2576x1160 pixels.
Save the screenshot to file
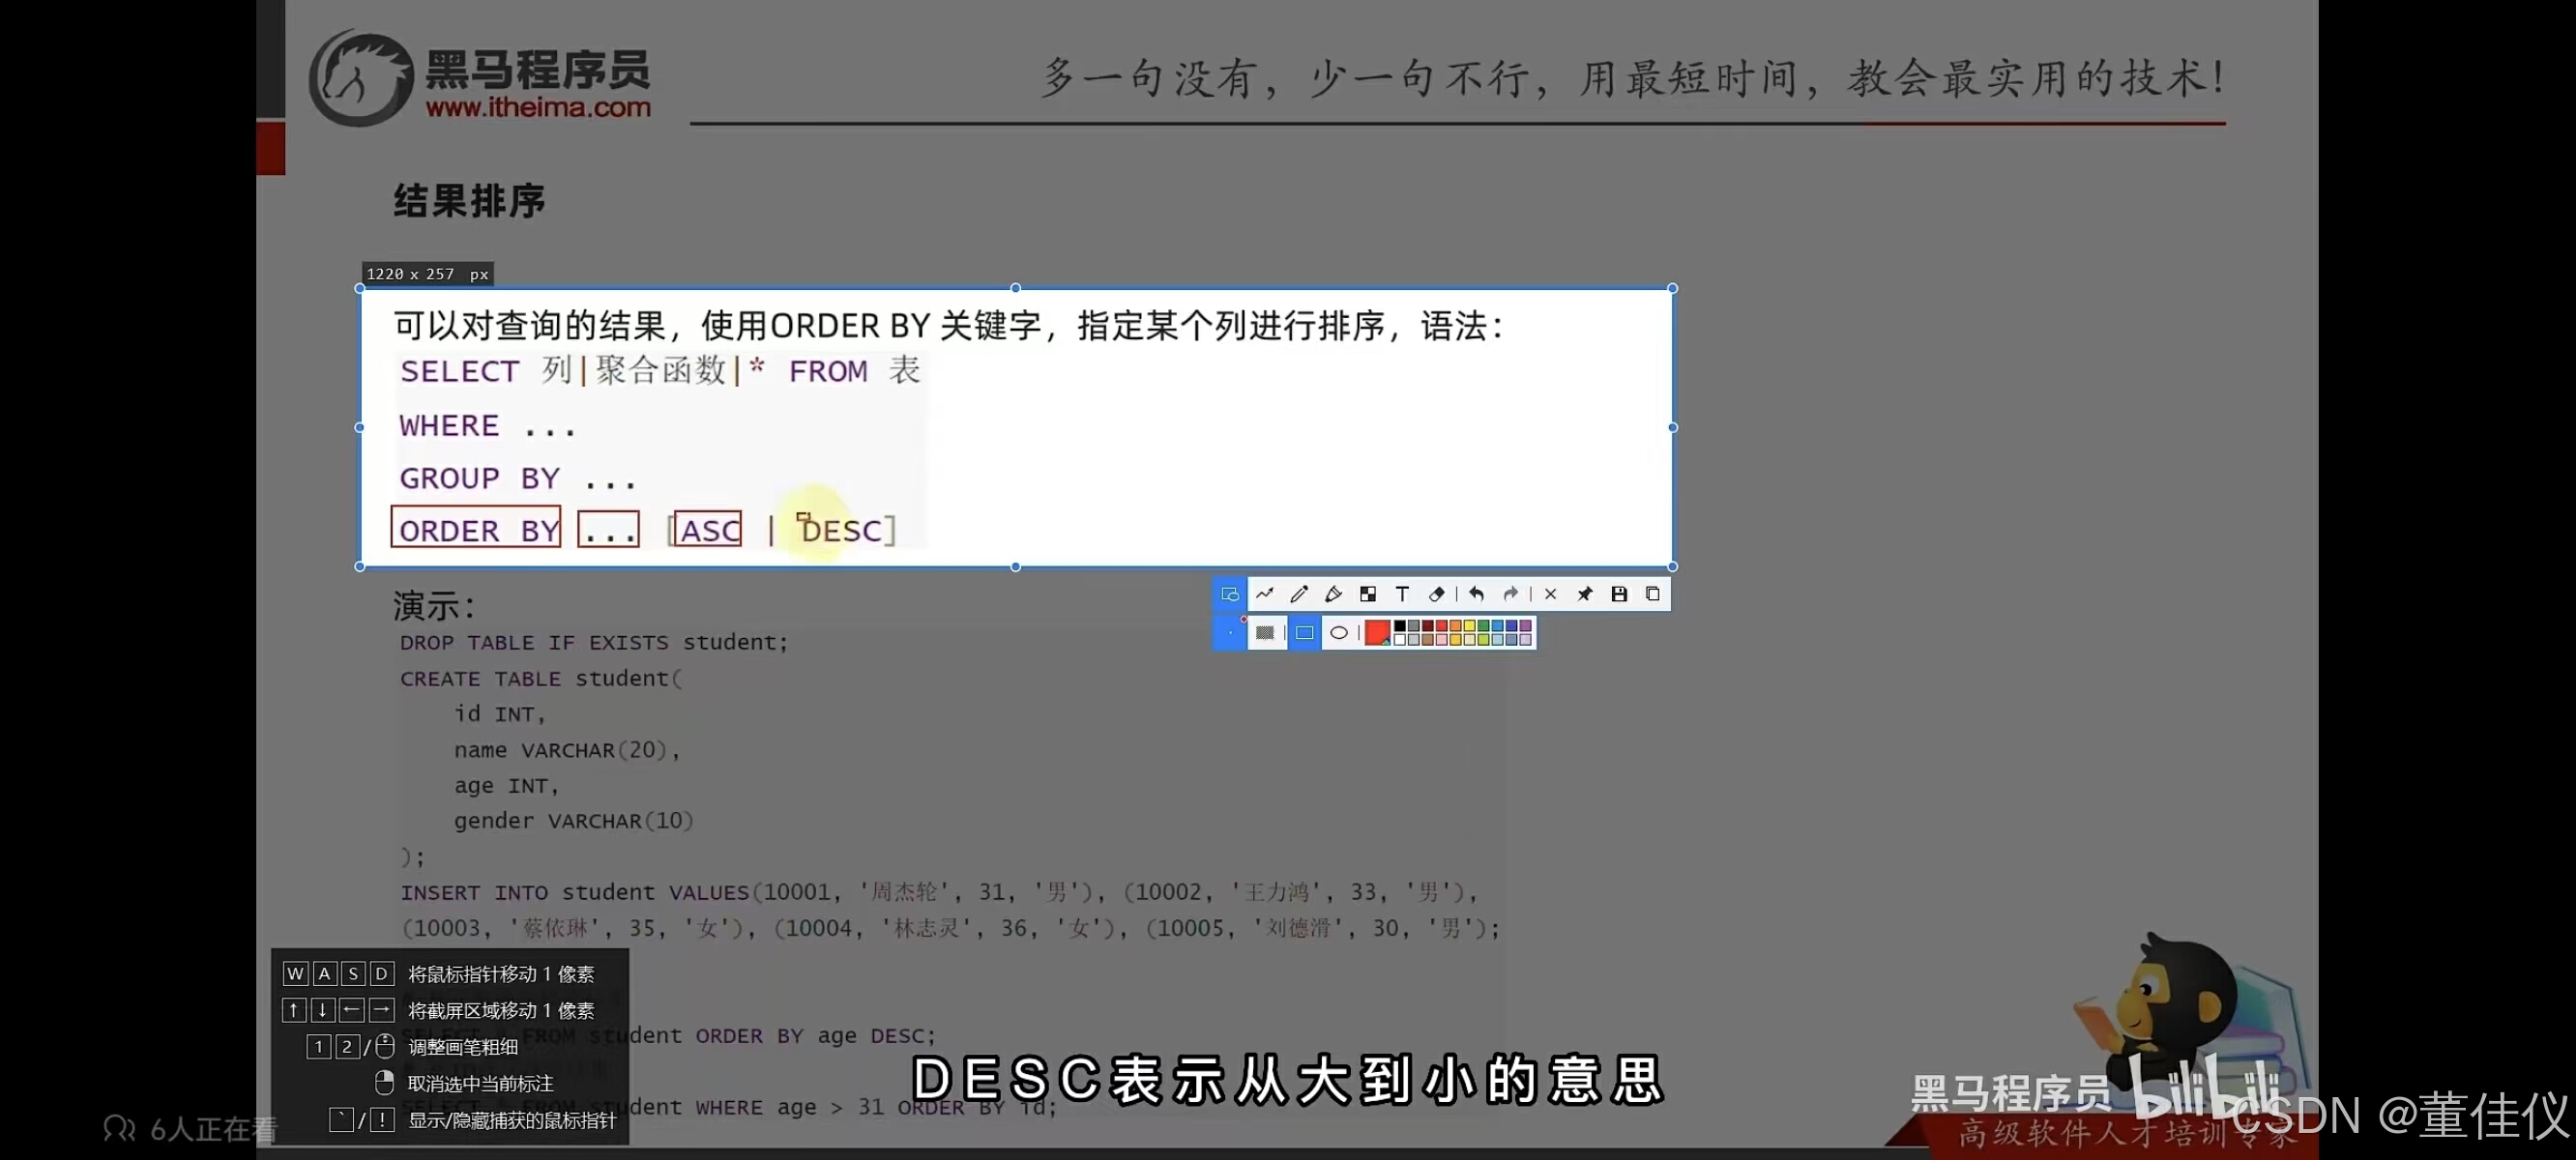tap(1618, 594)
